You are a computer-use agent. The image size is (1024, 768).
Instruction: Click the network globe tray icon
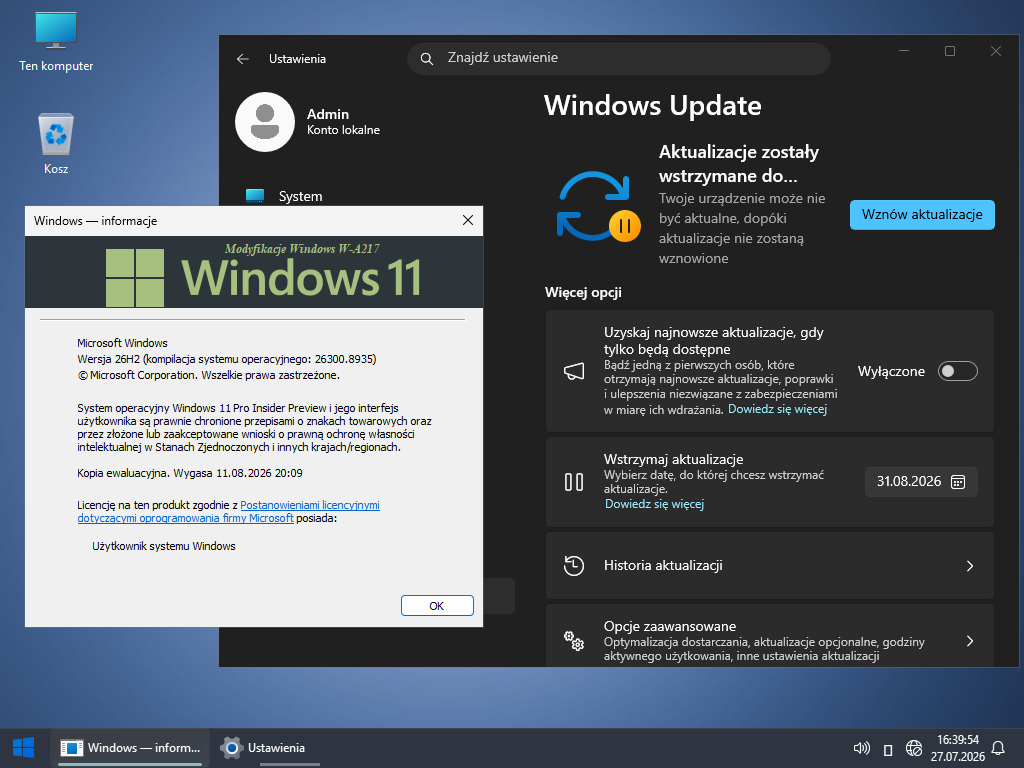point(914,748)
